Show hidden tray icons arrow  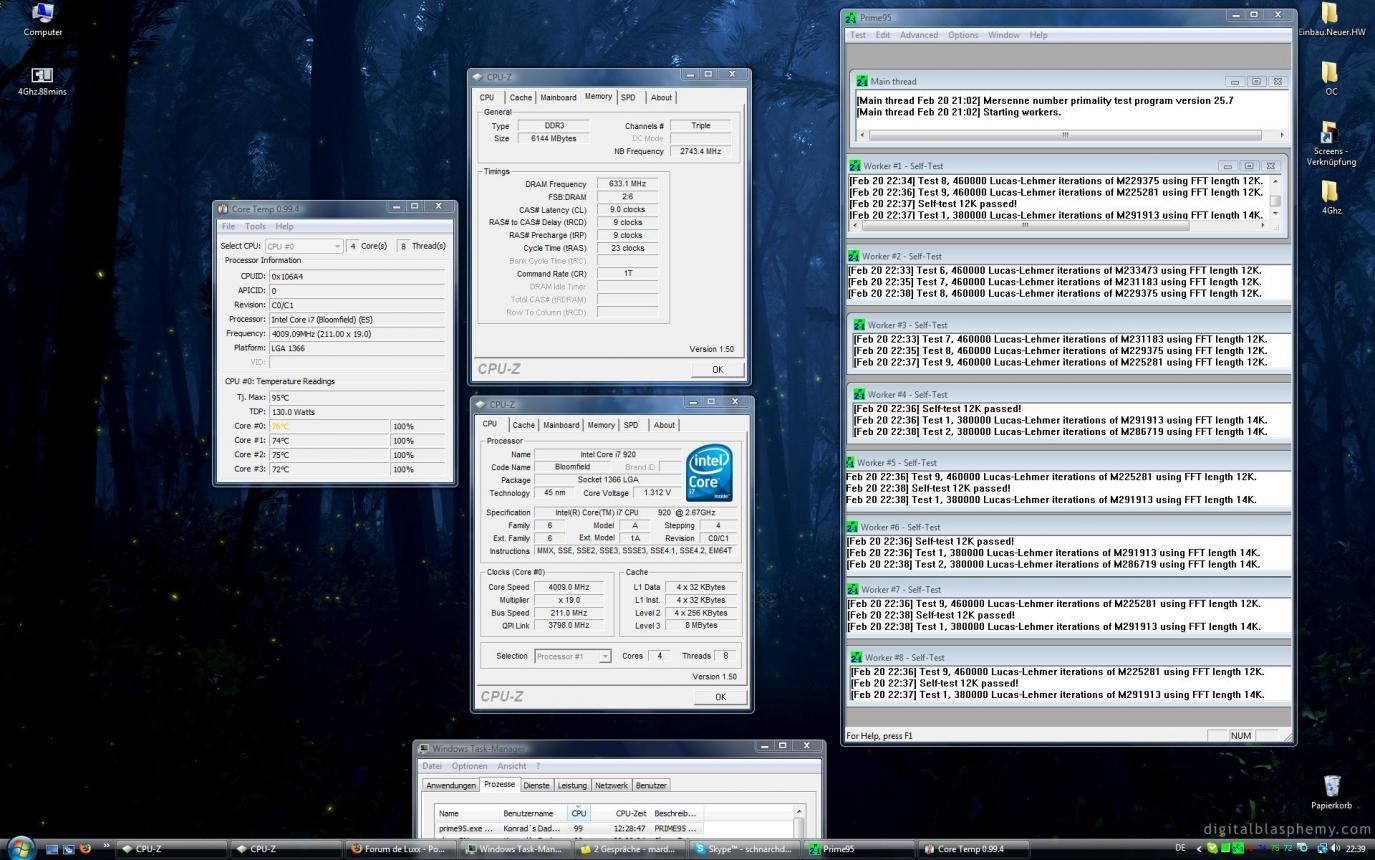1199,848
